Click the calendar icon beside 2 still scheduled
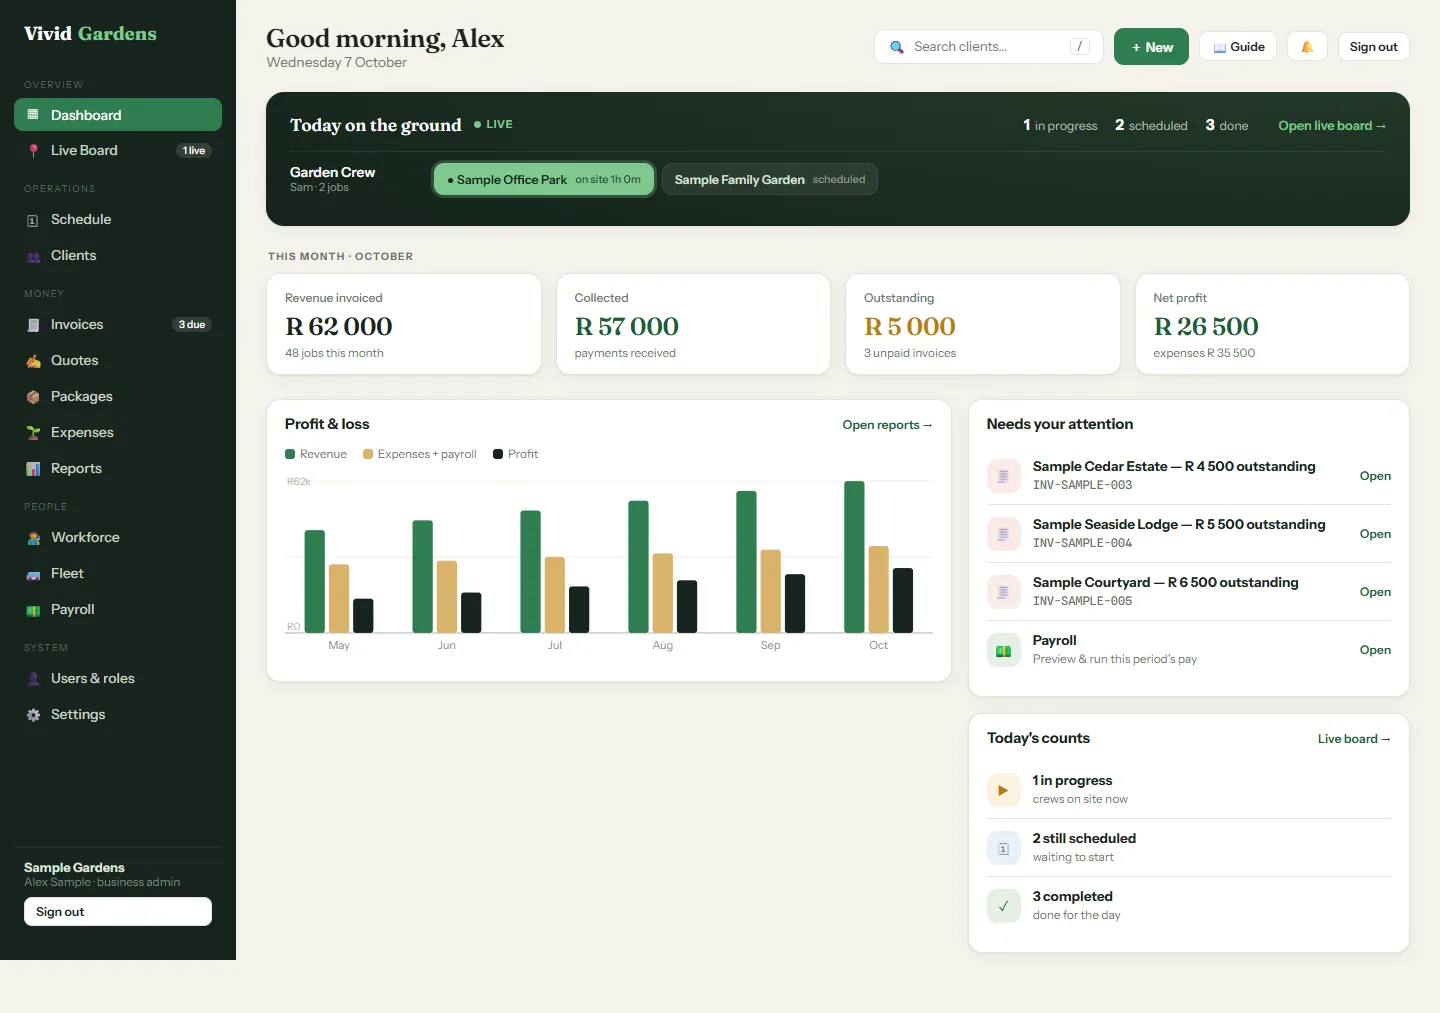Screen dimensions: 1440x1013 click(x=1003, y=848)
